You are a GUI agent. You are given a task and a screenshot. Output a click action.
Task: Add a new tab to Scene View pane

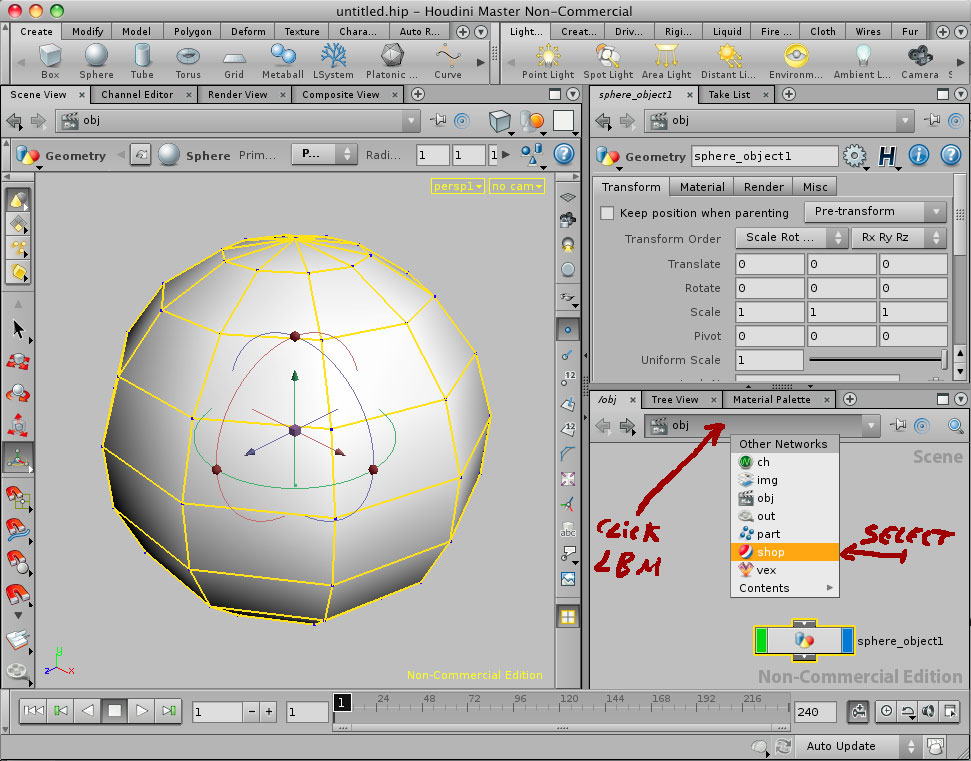pos(418,94)
